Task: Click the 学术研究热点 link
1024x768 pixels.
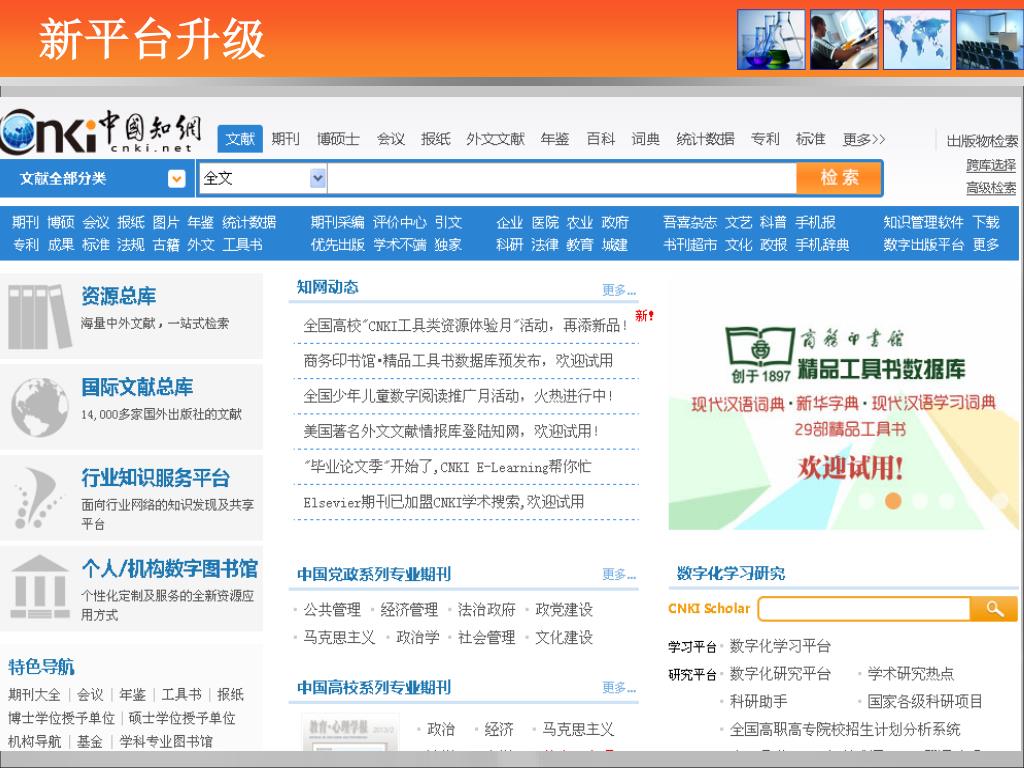Action: 910,674
